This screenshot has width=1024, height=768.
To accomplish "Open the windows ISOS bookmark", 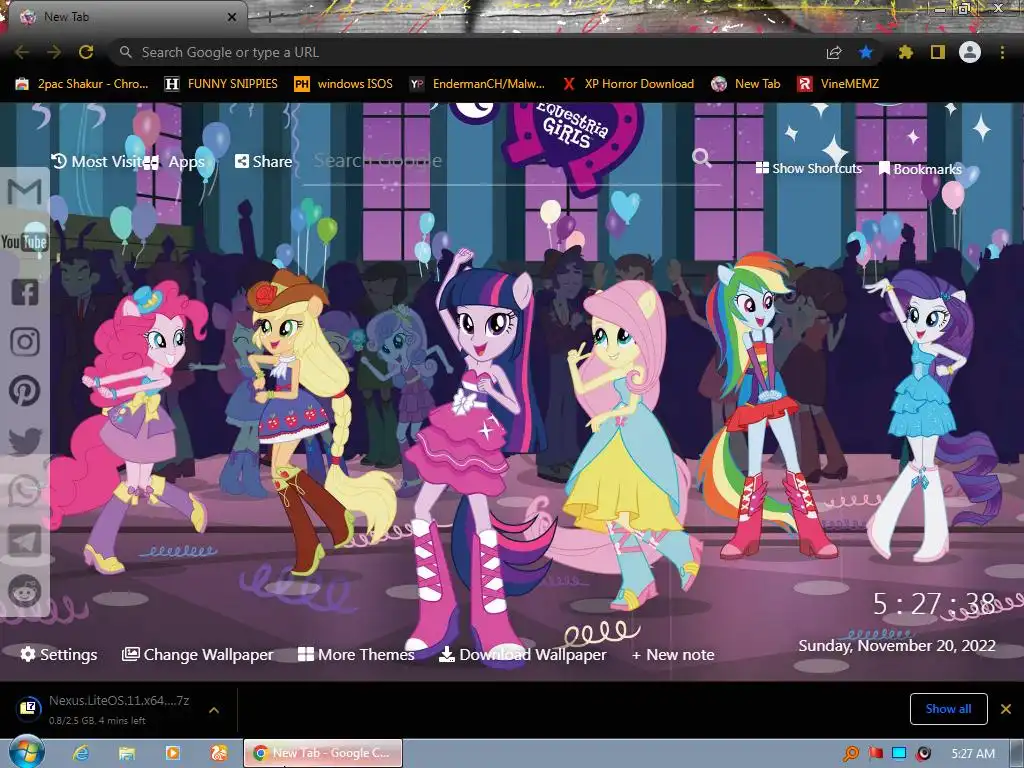I will [344, 84].
